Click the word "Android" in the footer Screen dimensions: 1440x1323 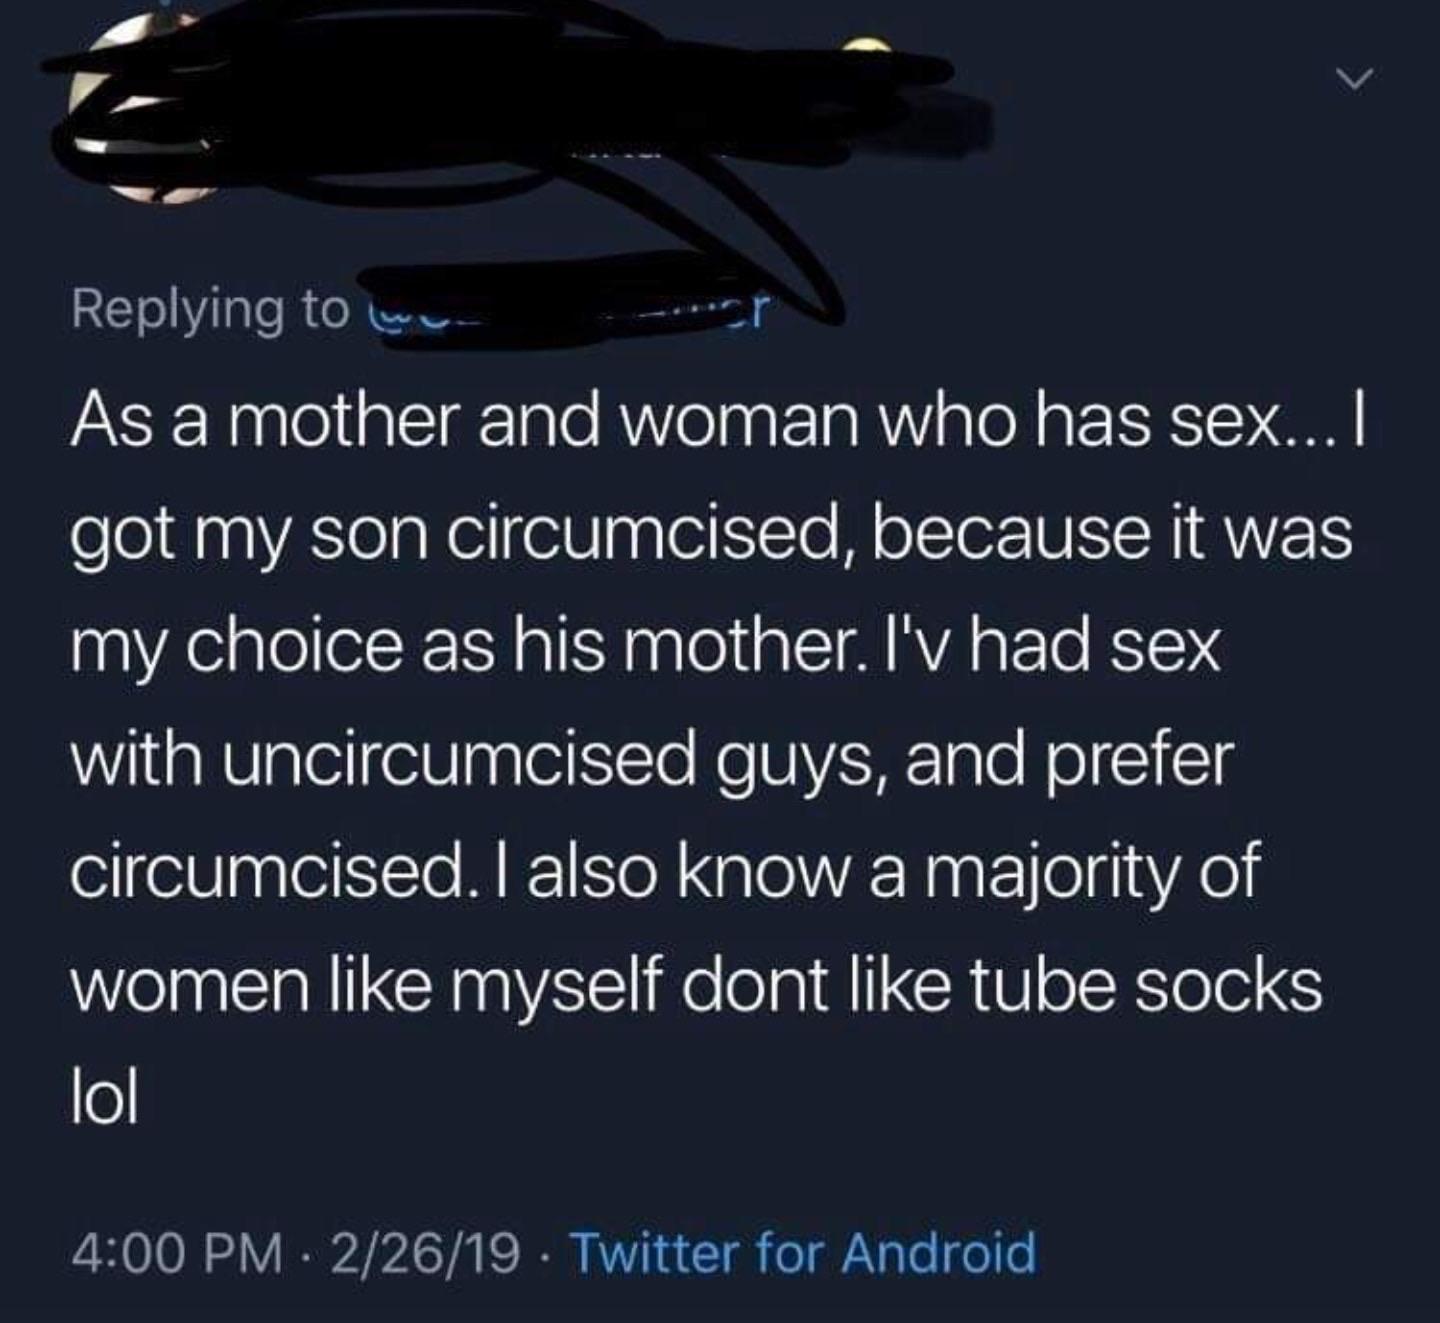coord(938,1252)
